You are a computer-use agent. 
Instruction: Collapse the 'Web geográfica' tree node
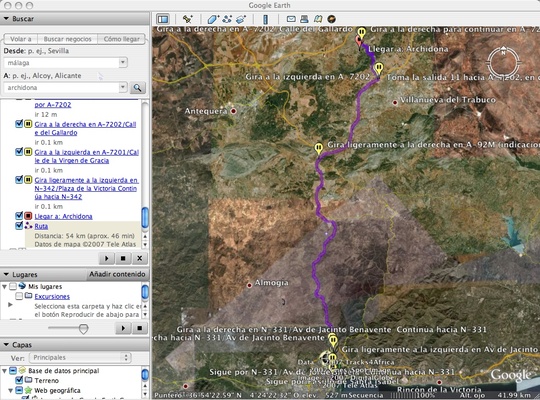(x=11, y=391)
